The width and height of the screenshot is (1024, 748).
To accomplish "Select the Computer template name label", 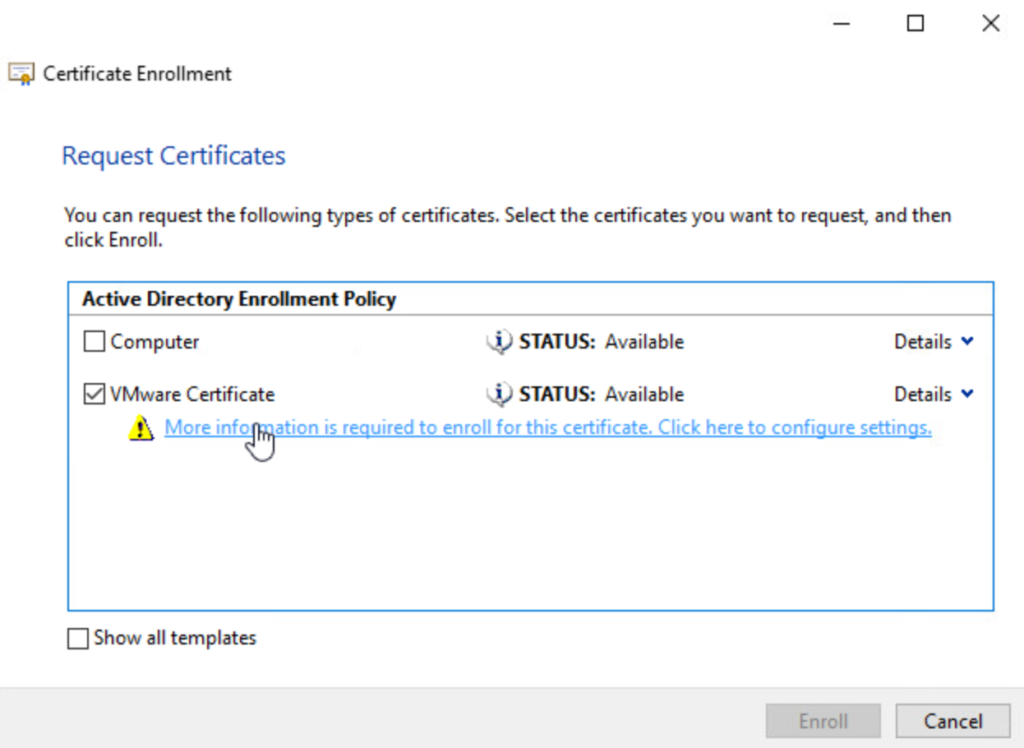I will (x=155, y=342).
